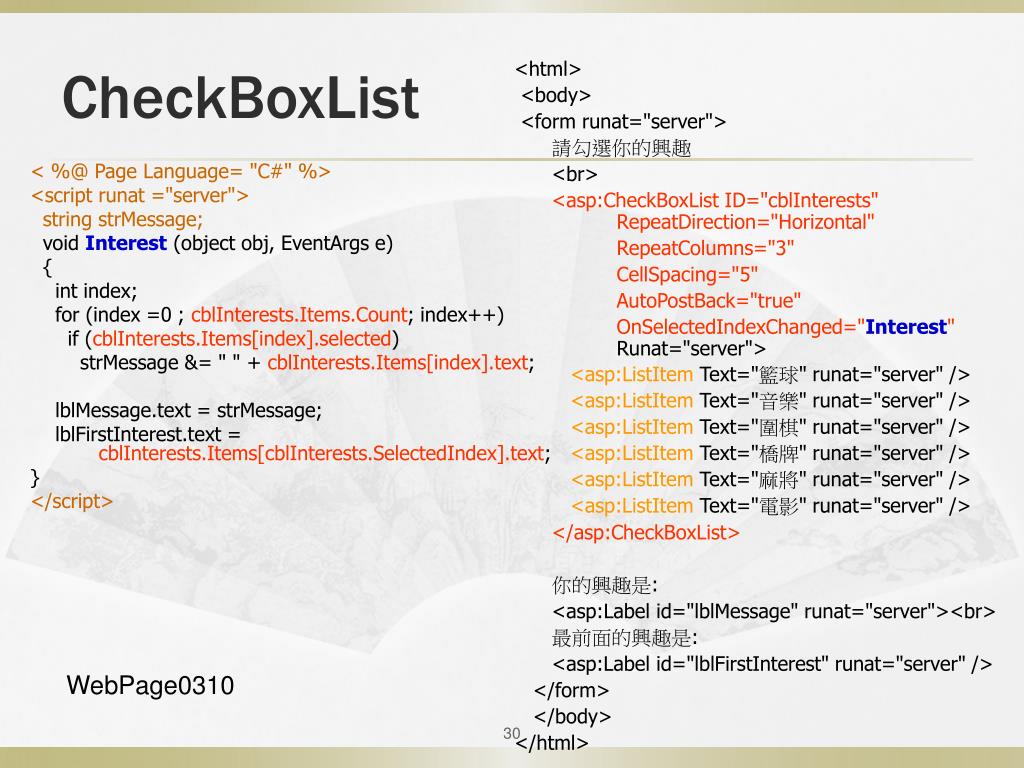Image resolution: width=1024 pixels, height=768 pixels.
Task: Click blue Interest in OnSelectedIndexChanged value
Action: pos(906,327)
